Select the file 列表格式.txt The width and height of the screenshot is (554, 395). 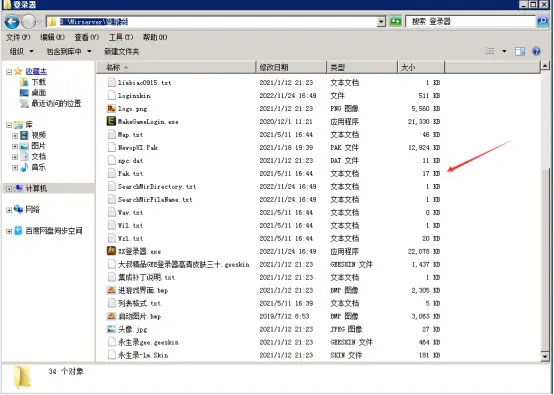pos(139,303)
